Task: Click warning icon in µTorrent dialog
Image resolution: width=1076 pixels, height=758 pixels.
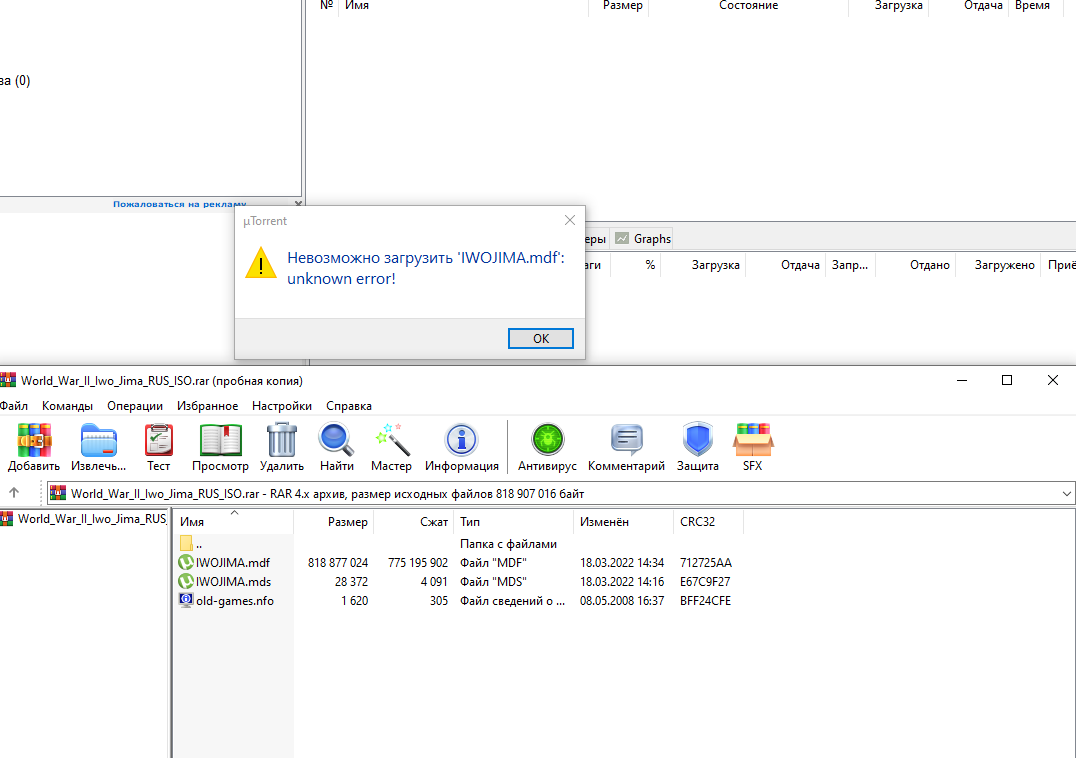Action: [x=261, y=264]
